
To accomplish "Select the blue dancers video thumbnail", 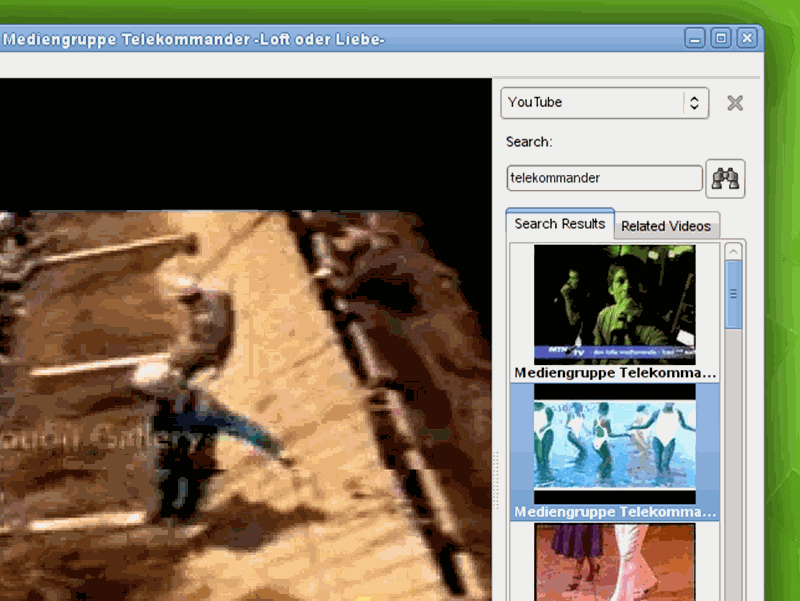I will (x=614, y=444).
